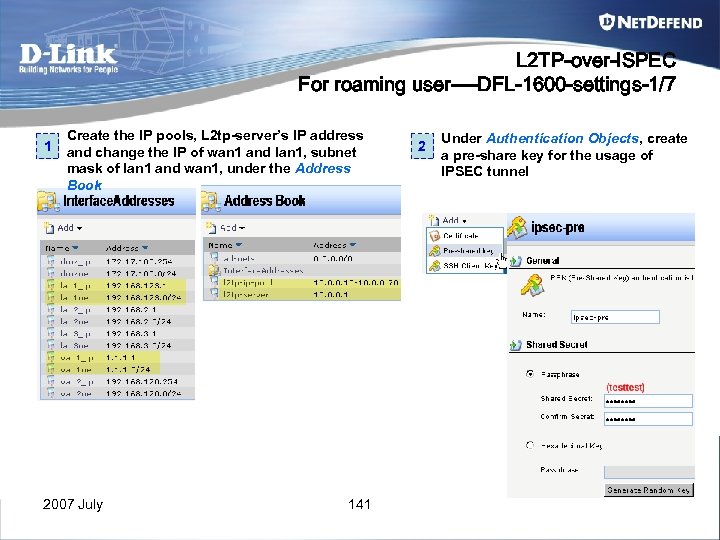Click the lan2_ip row icon
The image size is (720, 540).
[51, 309]
